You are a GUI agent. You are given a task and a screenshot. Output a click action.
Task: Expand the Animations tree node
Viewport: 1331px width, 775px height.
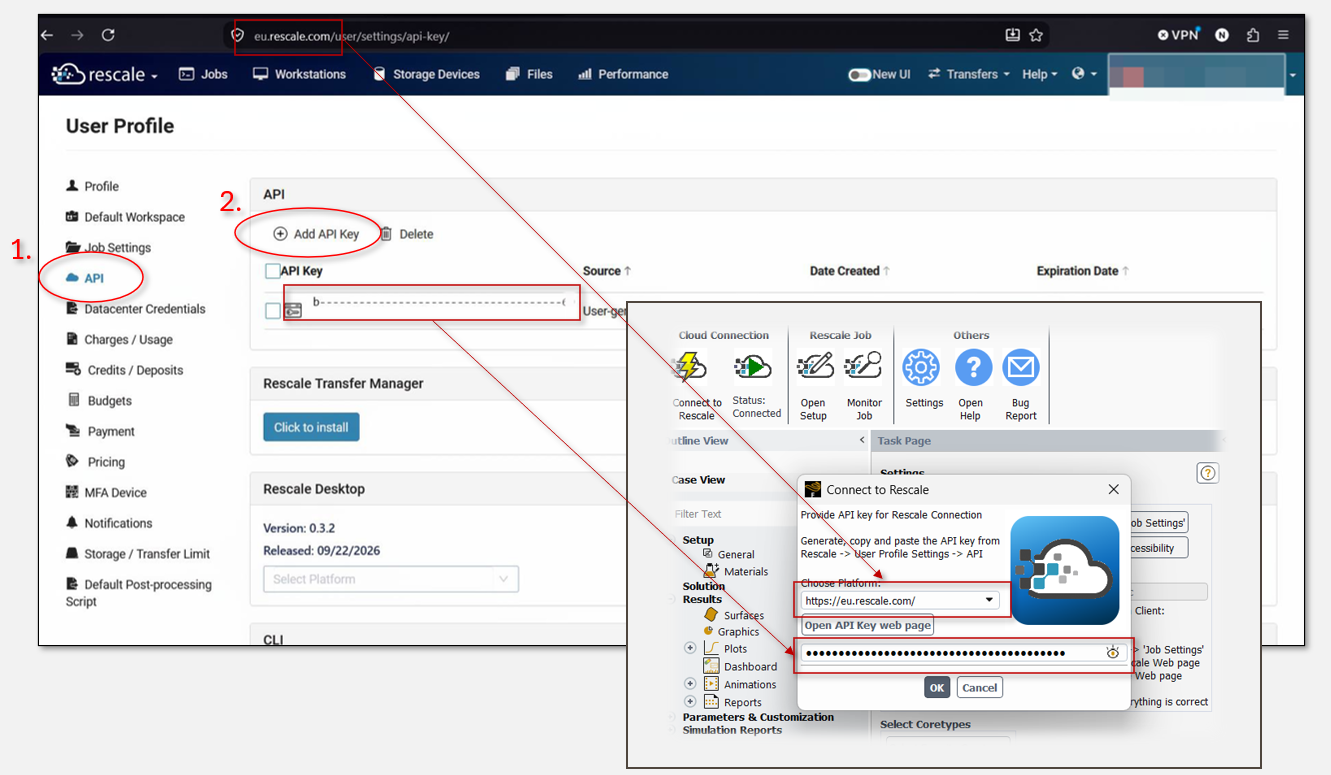pyautogui.click(x=690, y=684)
